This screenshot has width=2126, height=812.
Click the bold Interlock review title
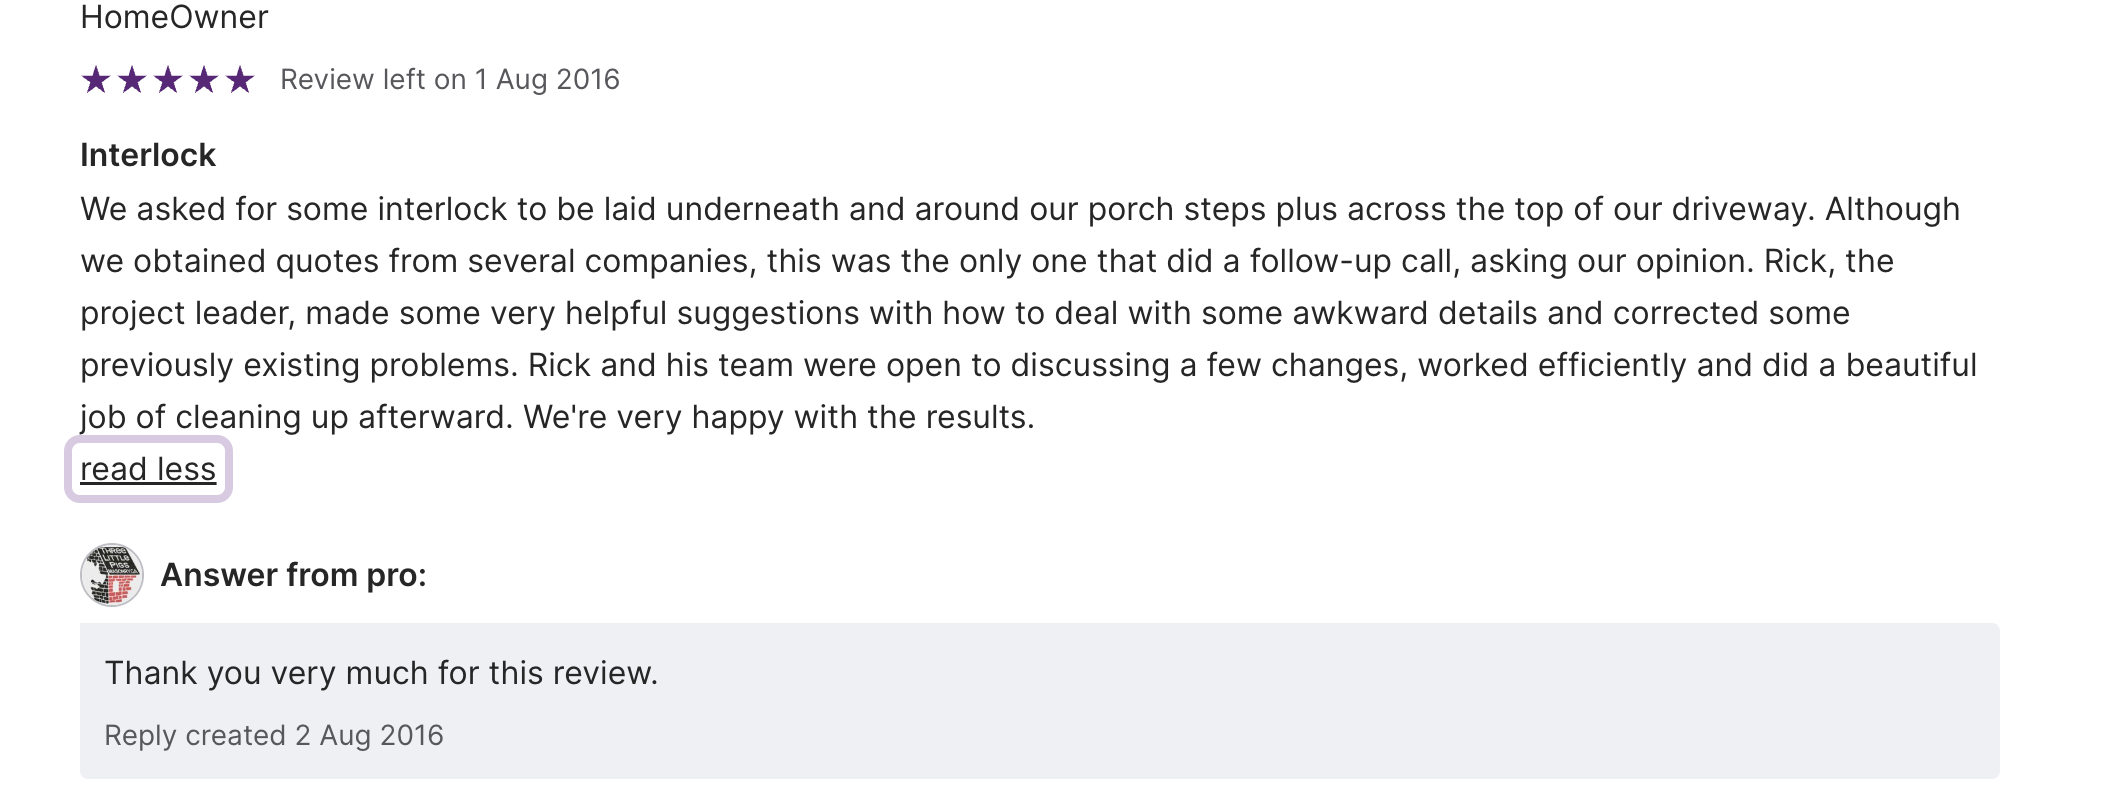coord(148,155)
